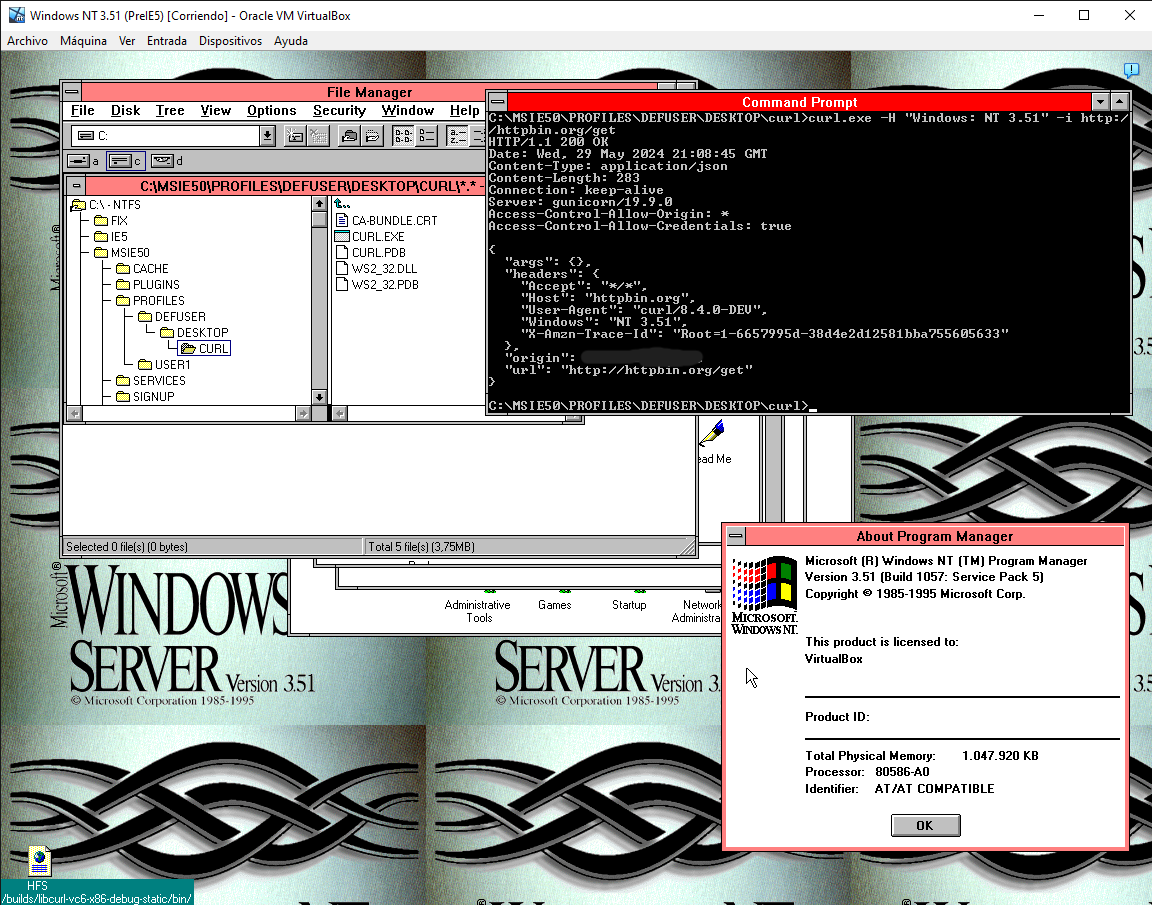Open VirtualBox Dispositivos menu
Image resolution: width=1152 pixels, height=905 pixels.
coord(230,41)
